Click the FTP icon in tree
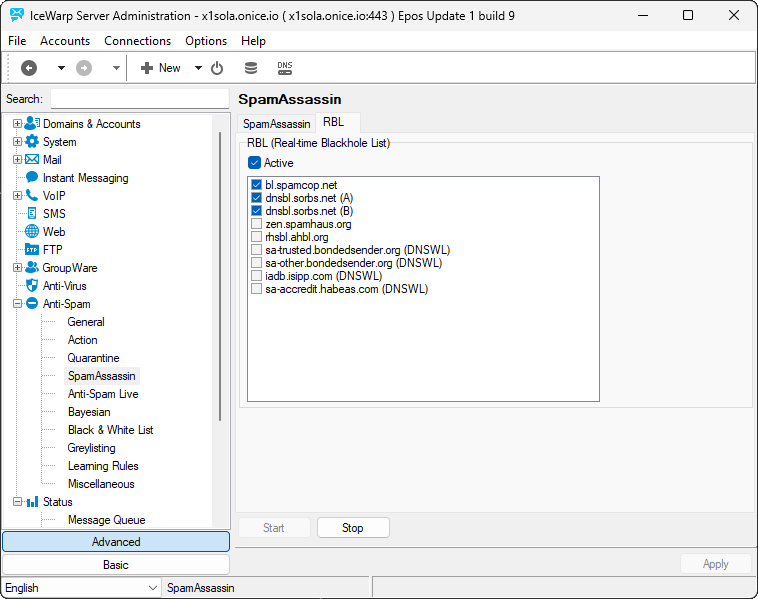The width and height of the screenshot is (758, 599). pyautogui.click(x=32, y=249)
